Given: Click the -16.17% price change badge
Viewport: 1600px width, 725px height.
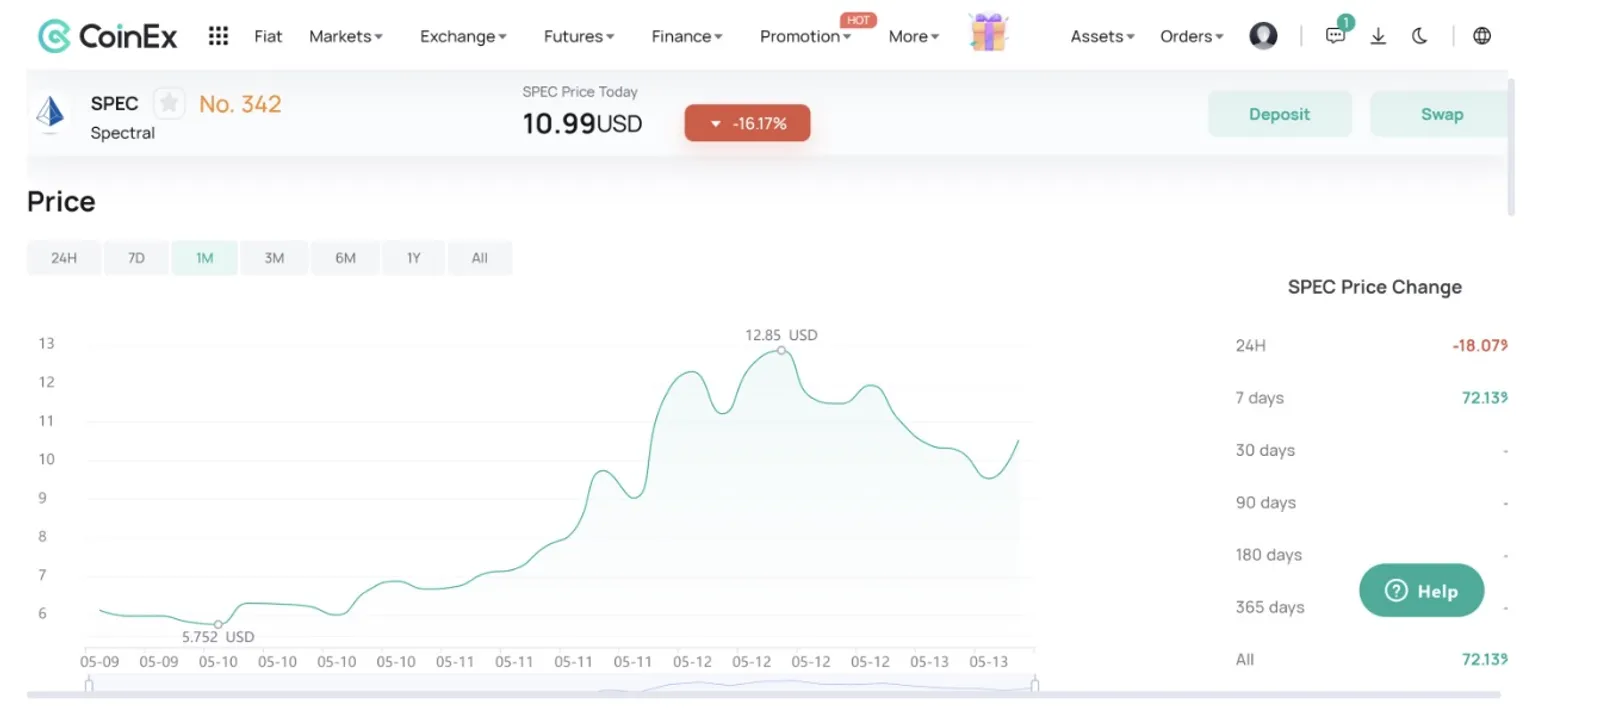Looking at the screenshot, I should (x=747, y=123).
